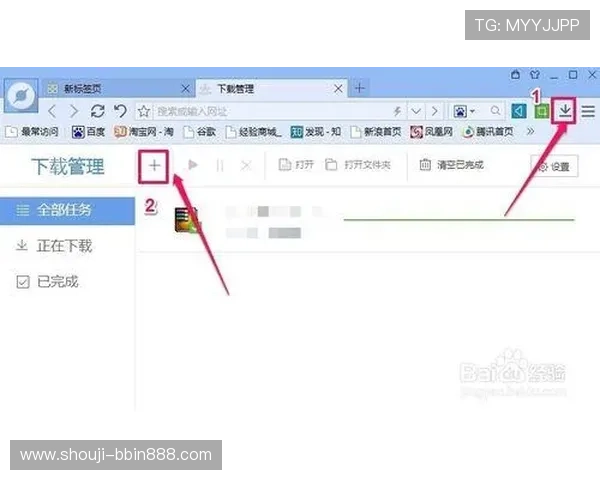Open the 最常访问 bookmark
600x480 pixels.
(x=32, y=132)
